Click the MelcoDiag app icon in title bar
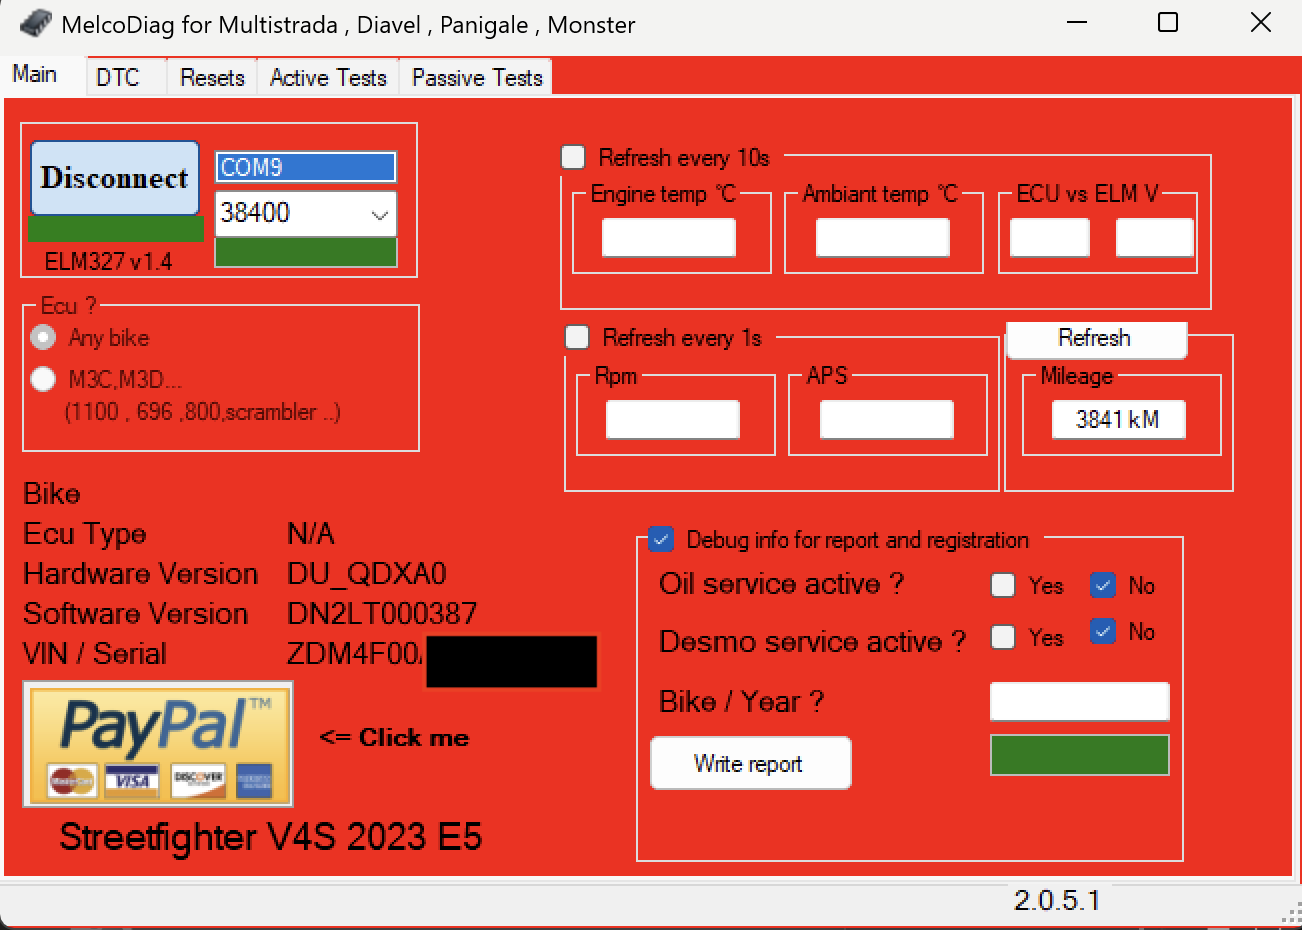Viewport: 1302px width, 930px height. 35,23
